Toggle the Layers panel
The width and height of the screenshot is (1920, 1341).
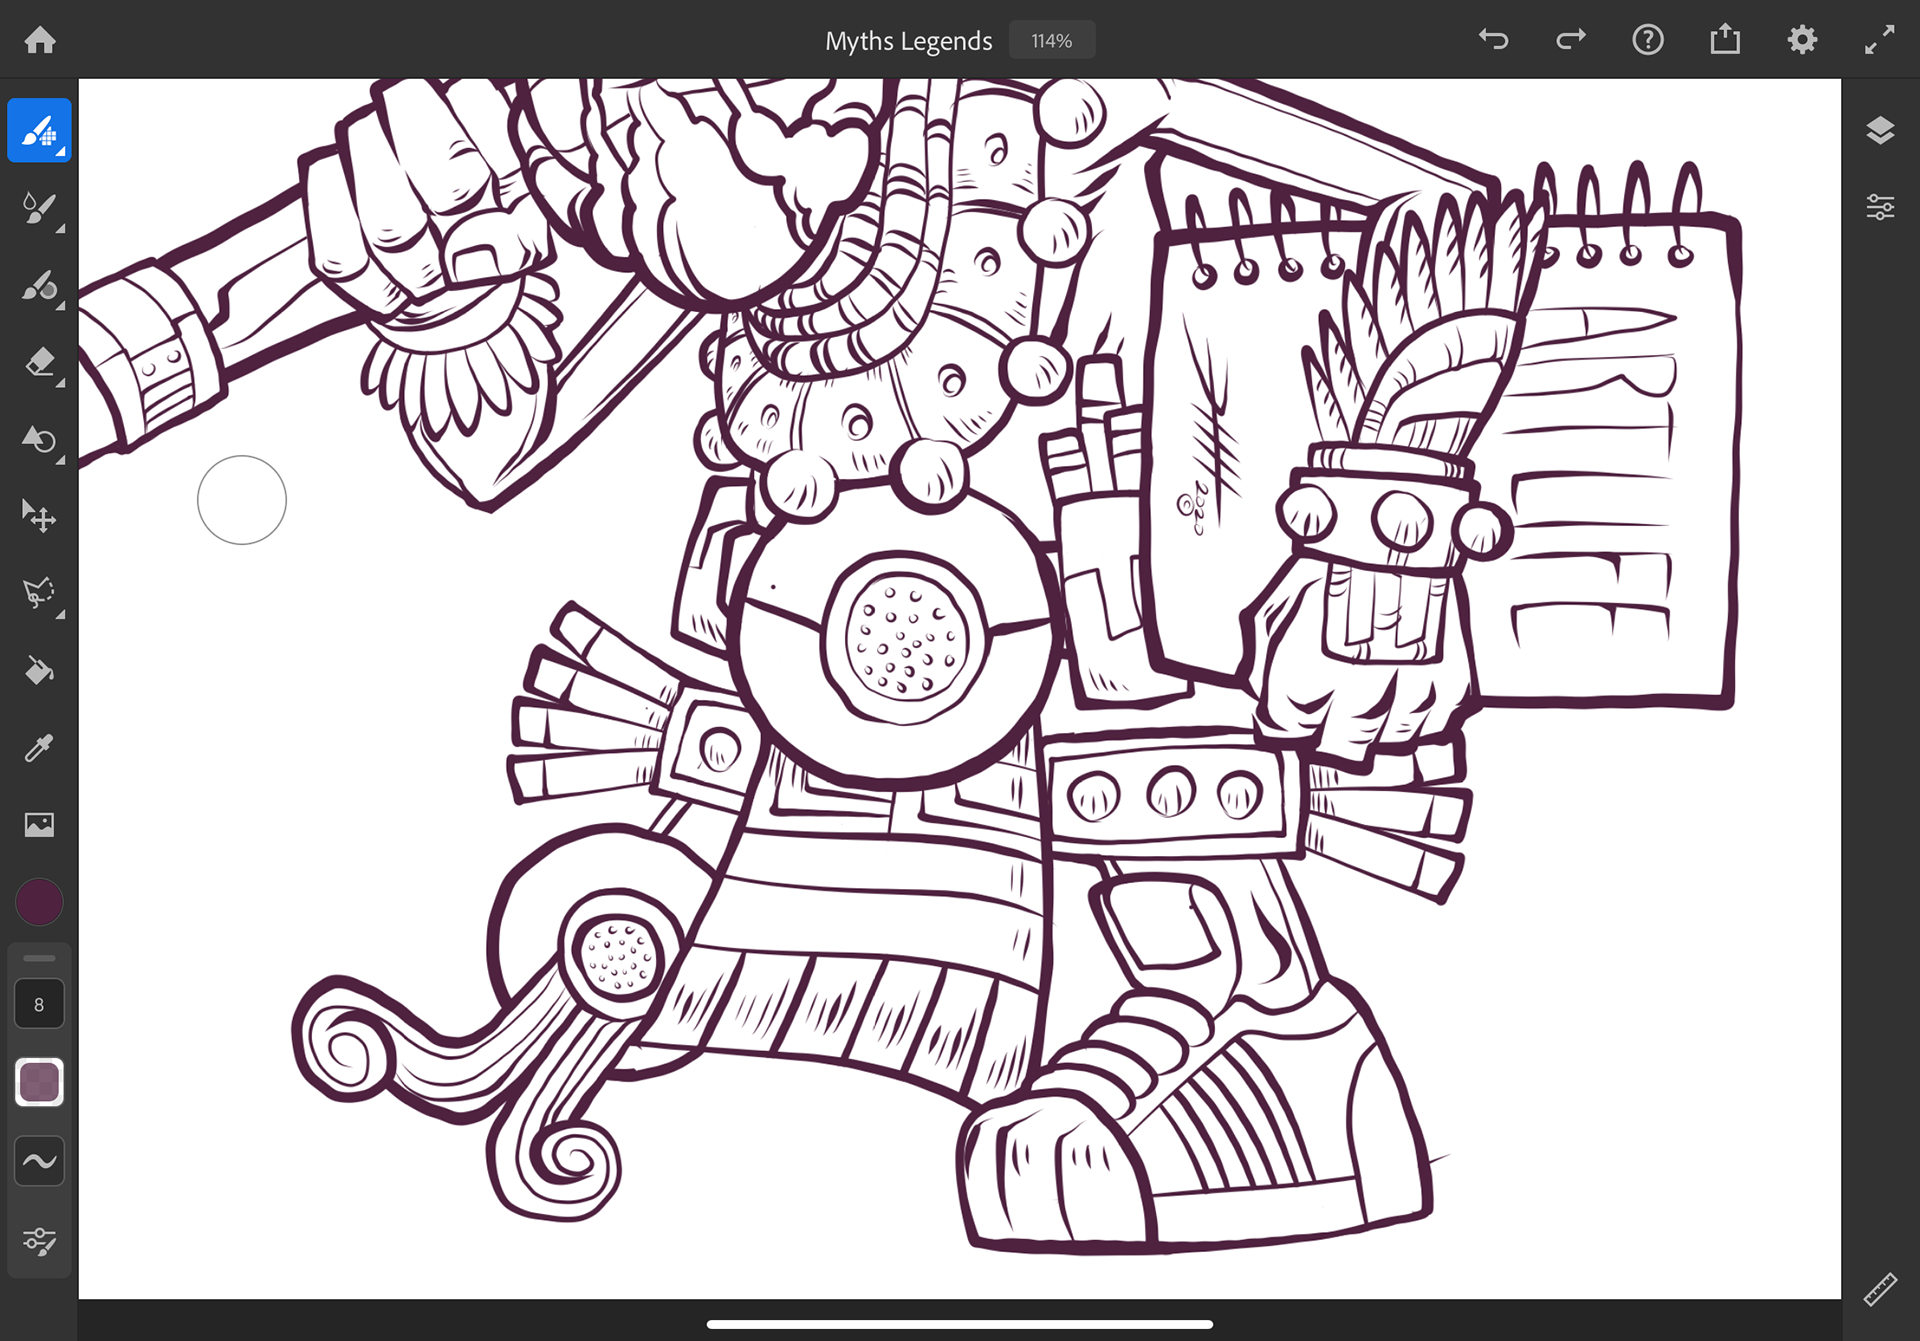point(1880,131)
